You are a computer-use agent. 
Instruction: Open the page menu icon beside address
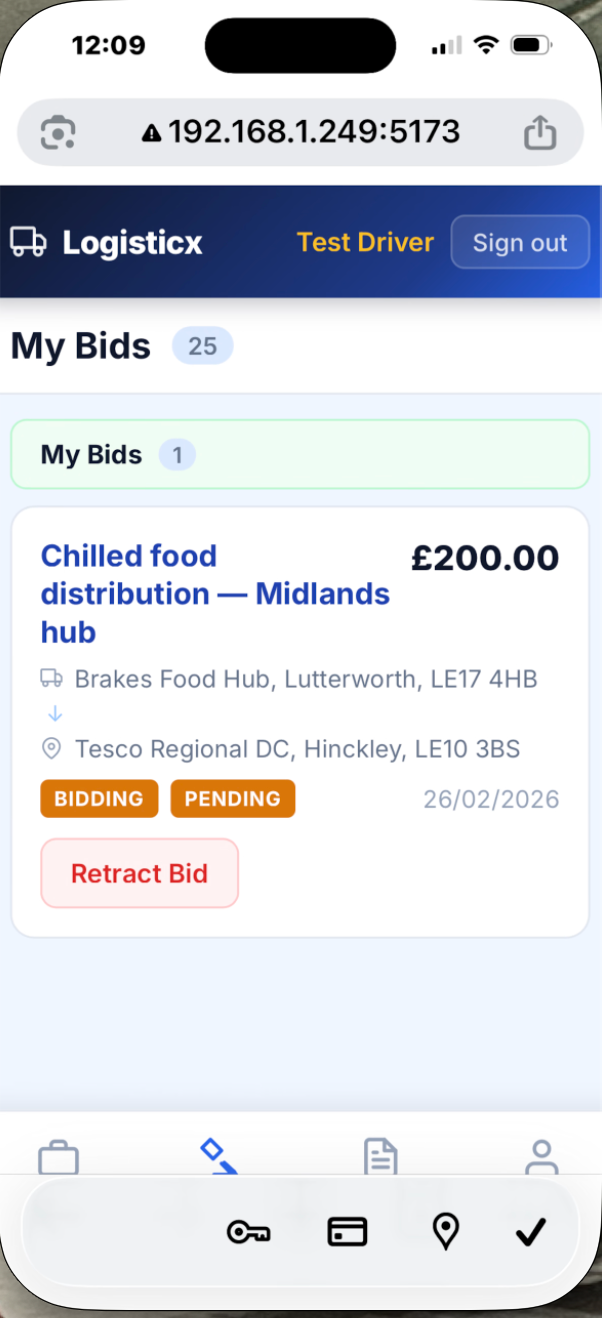click(x=58, y=132)
